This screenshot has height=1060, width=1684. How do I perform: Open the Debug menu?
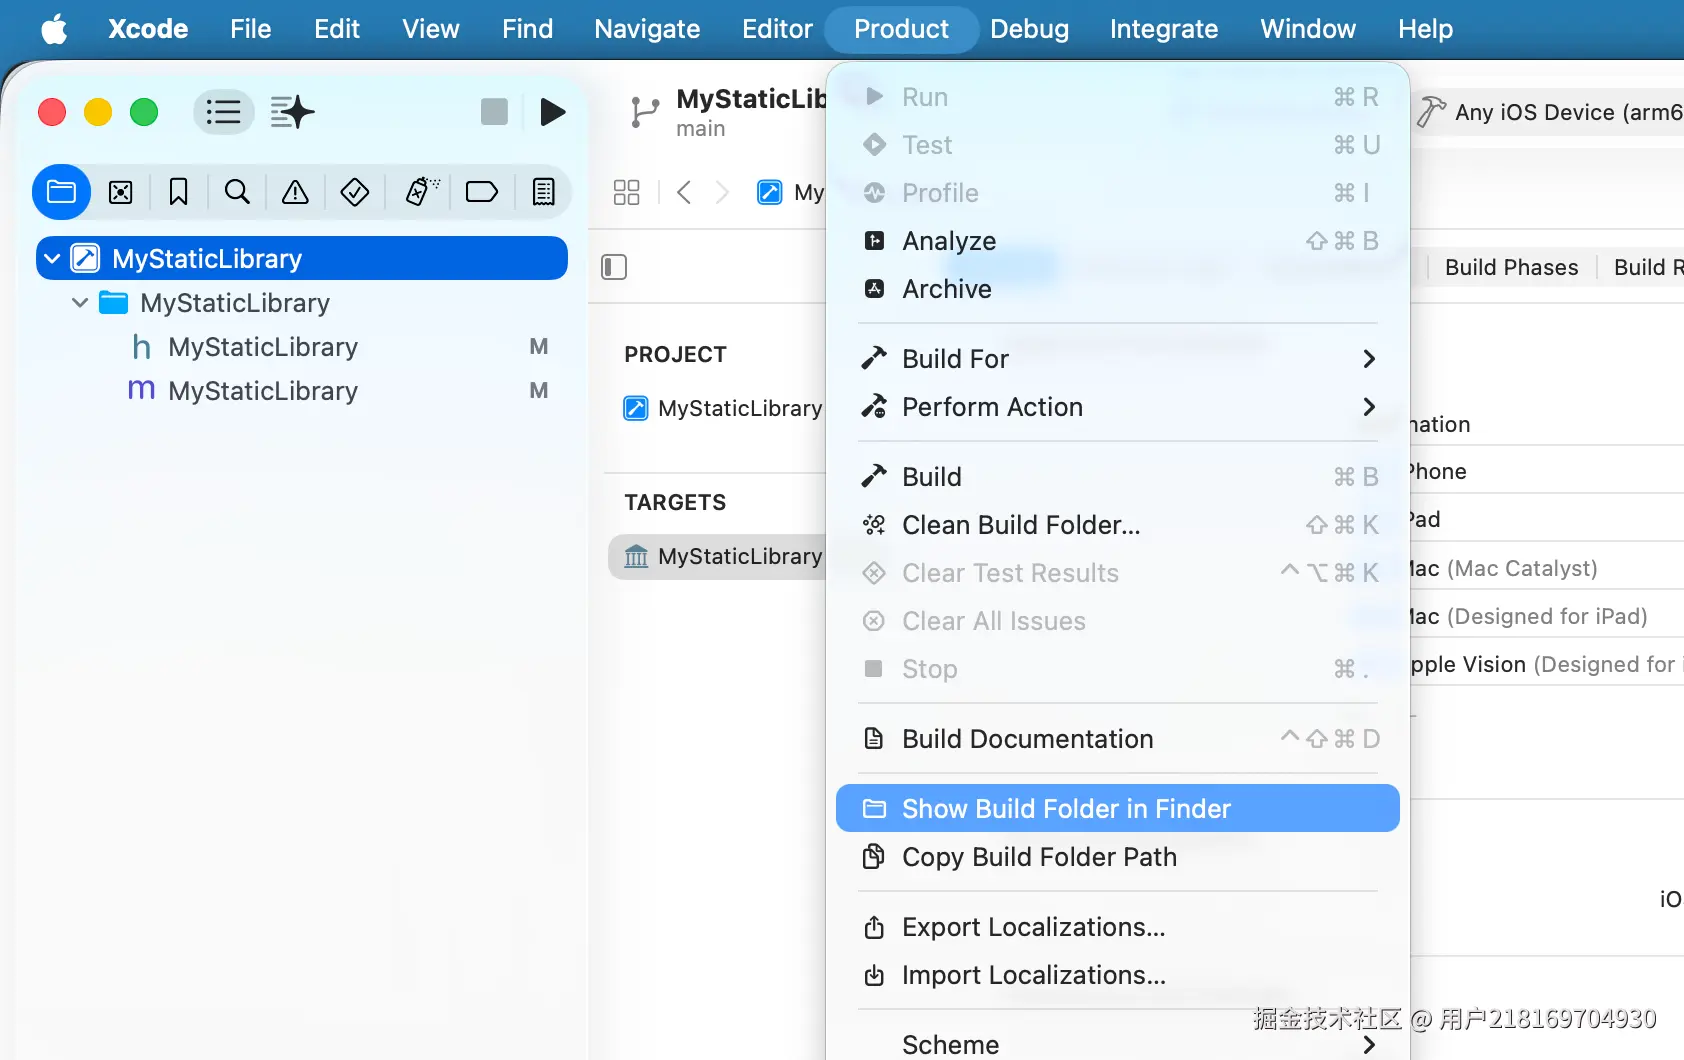pyautogui.click(x=1029, y=29)
